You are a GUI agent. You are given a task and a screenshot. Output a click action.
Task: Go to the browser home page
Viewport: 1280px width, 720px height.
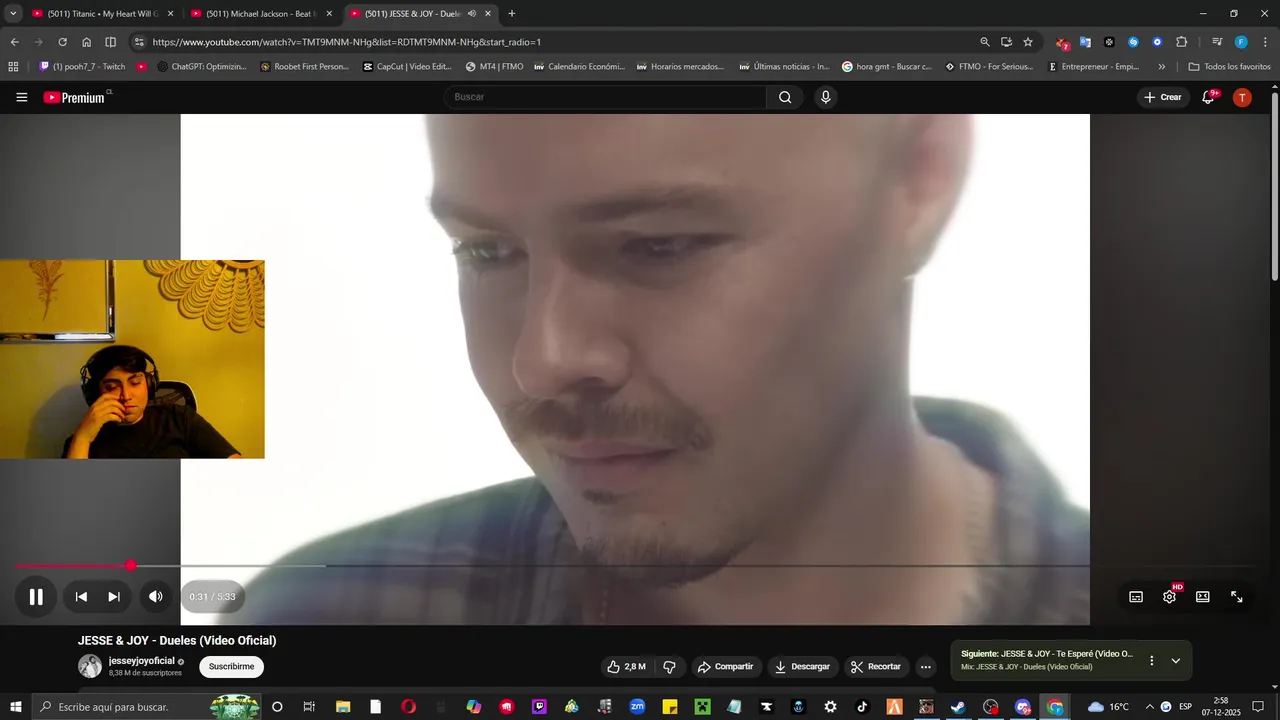tap(86, 42)
